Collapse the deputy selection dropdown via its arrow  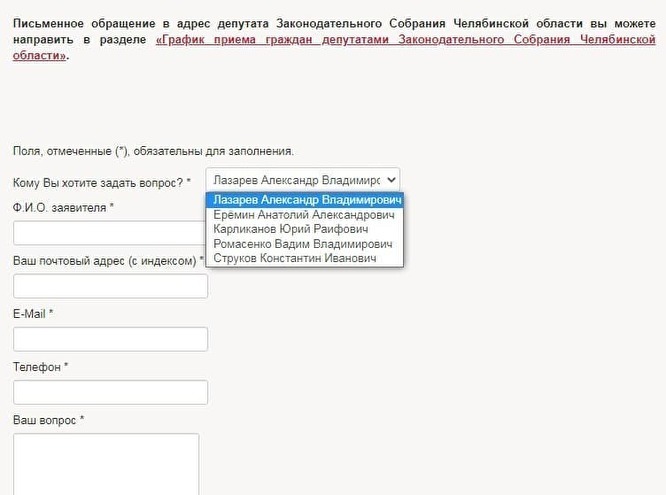pyautogui.click(x=390, y=180)
